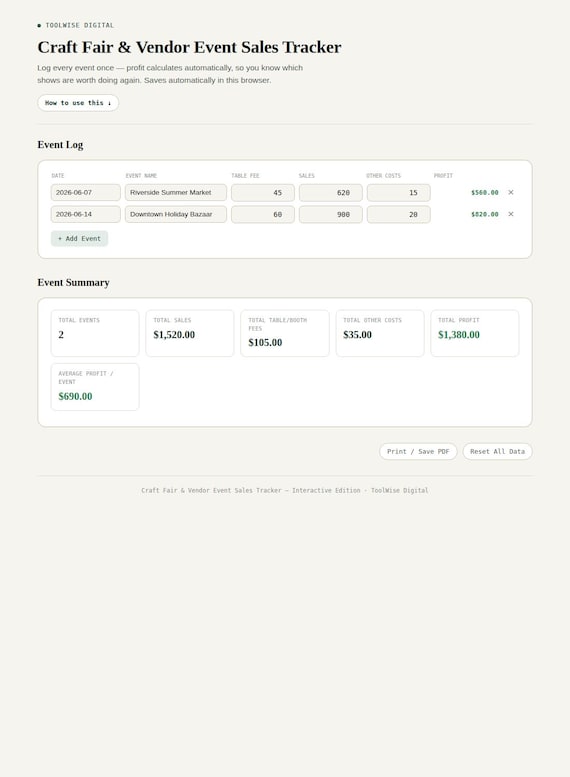Image resolution: width=570 pixels, height=777 pixels.
Task: Click the Table Fee column header
Action: (x=245, y=175)
